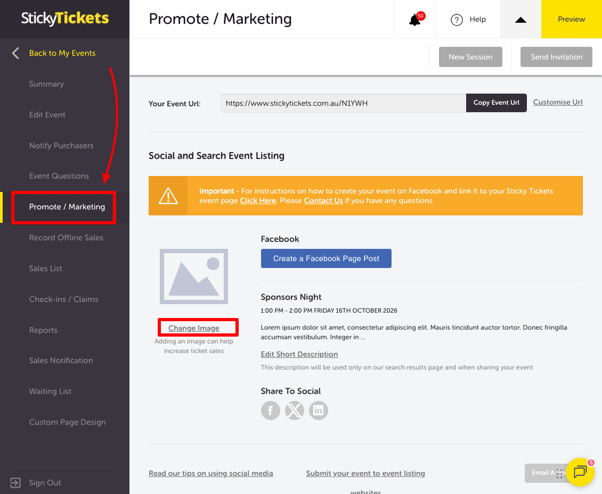This screenshot has height=494, width=602.
Task: Click the yellow Preview button
Action: 571,19
